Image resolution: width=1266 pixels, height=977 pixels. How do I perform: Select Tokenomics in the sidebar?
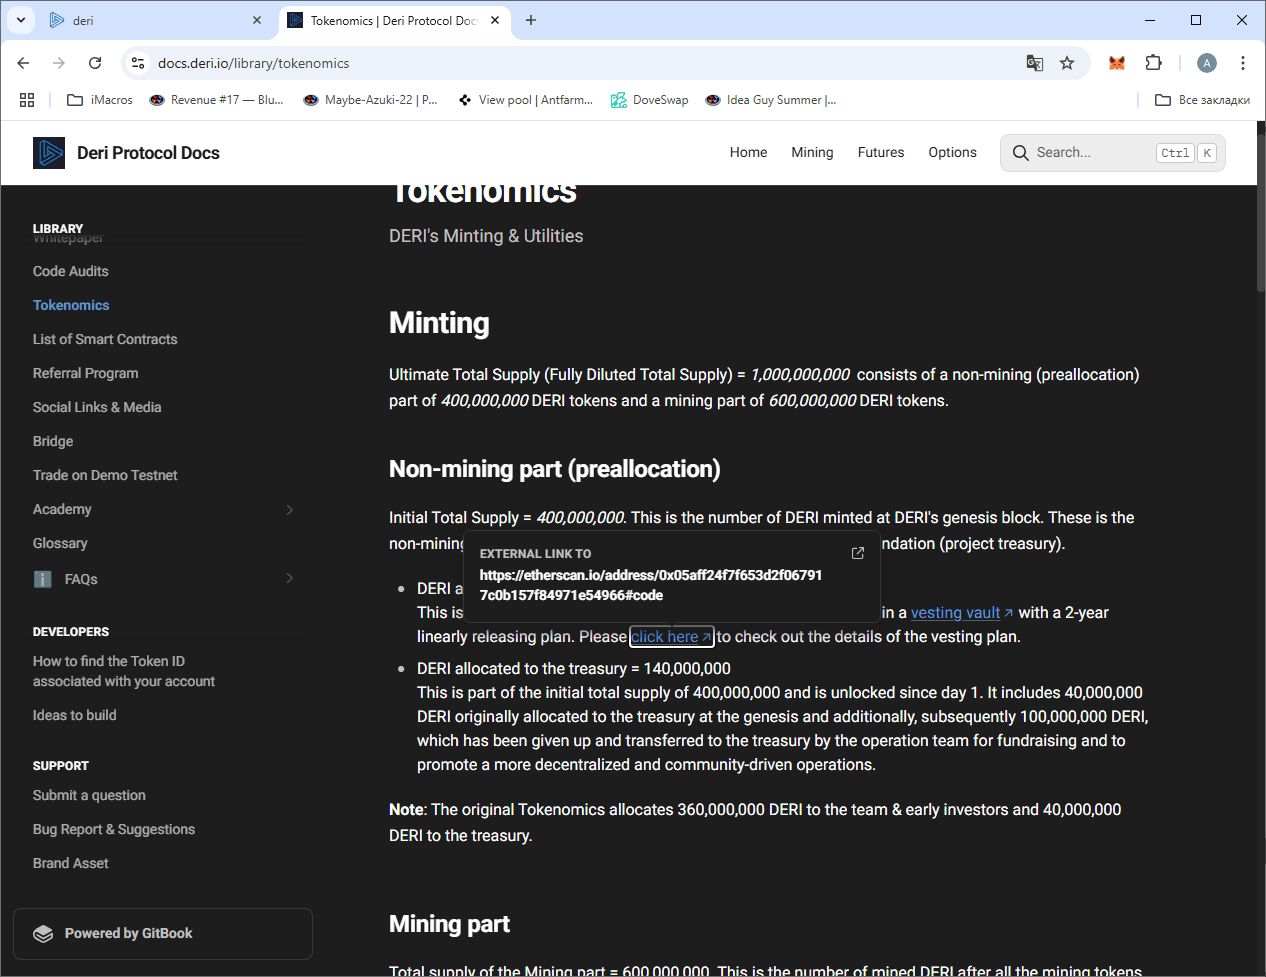[71, 305]
